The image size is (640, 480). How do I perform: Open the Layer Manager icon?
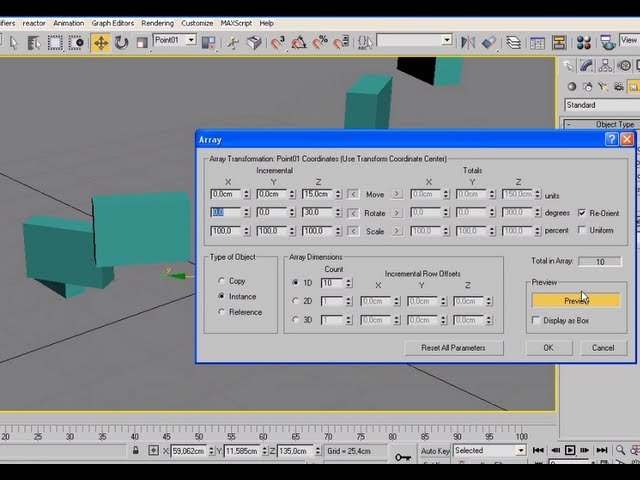click(x=513, y=42)
